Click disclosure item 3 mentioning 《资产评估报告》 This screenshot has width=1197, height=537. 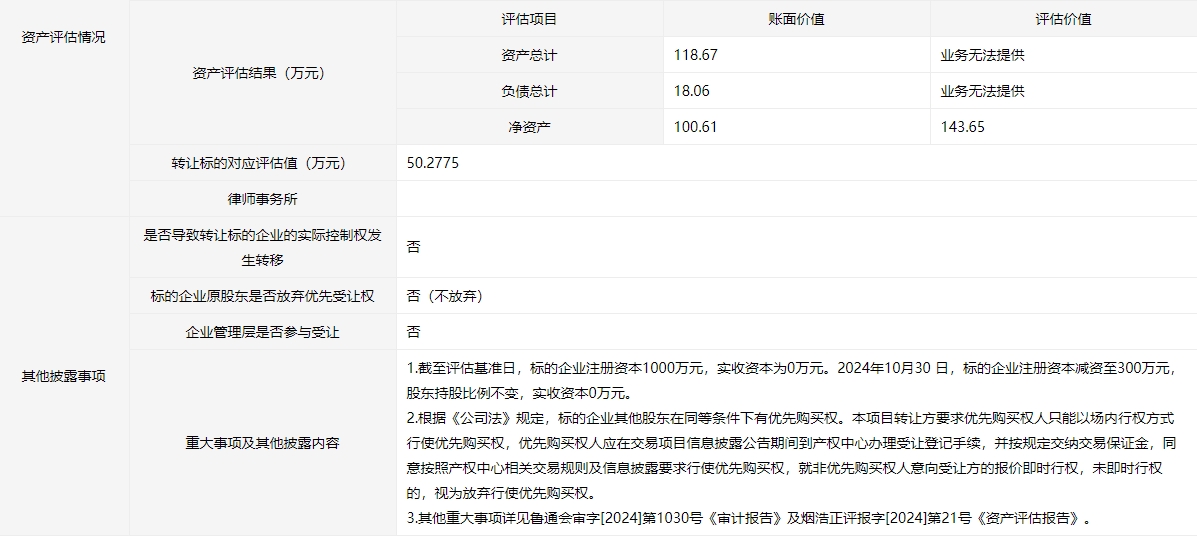click(x=747, y=518)
